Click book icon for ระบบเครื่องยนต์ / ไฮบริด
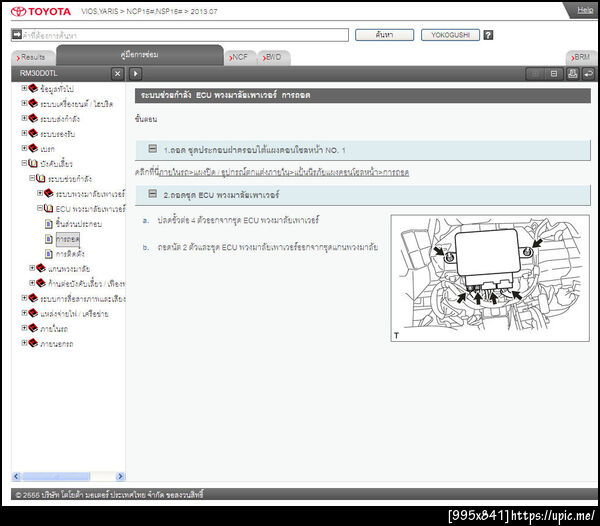 (33, 103)
